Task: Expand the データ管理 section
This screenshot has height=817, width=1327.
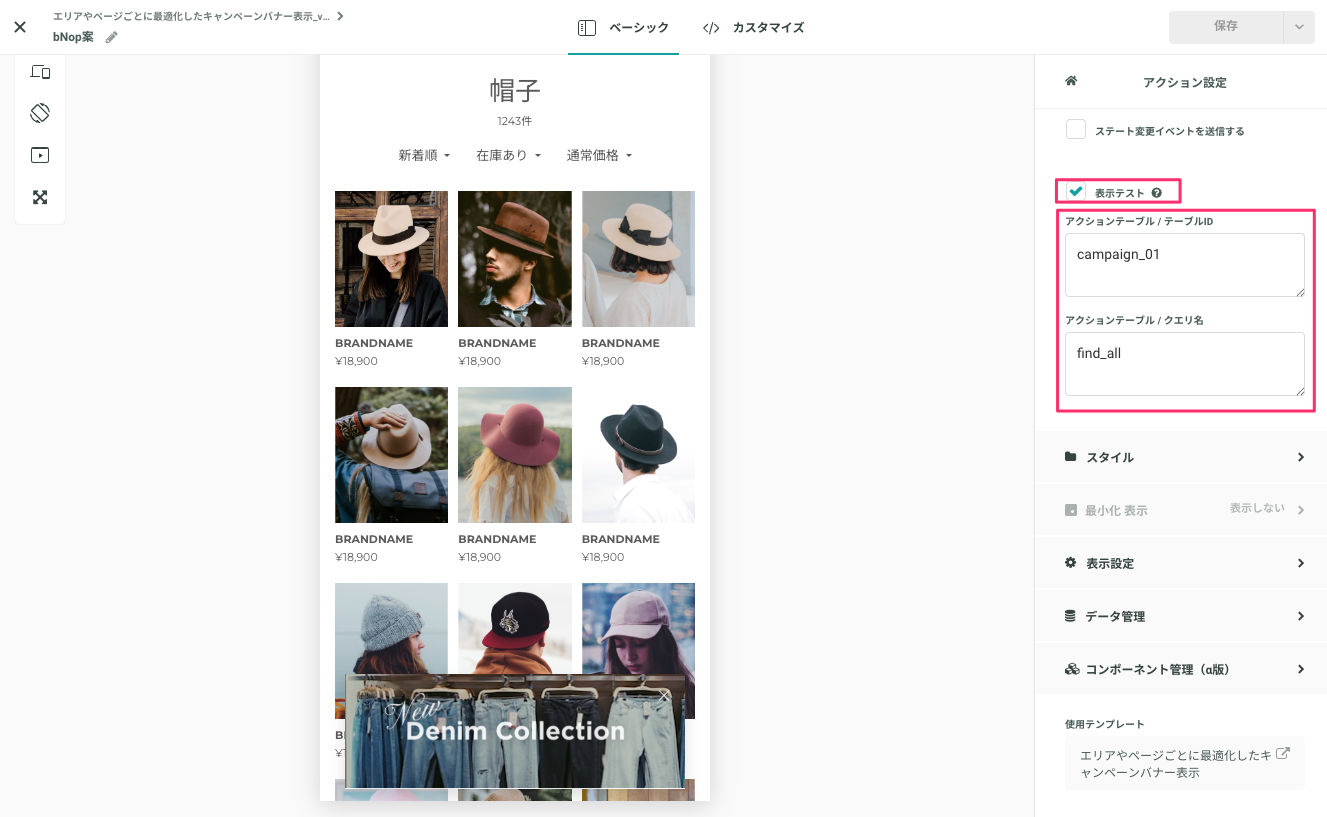Action: tap(1181, 616)
